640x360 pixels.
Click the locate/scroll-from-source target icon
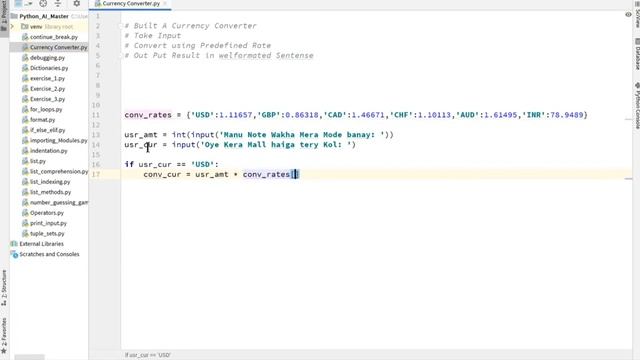pyautogui.click(x=43, y=3)
